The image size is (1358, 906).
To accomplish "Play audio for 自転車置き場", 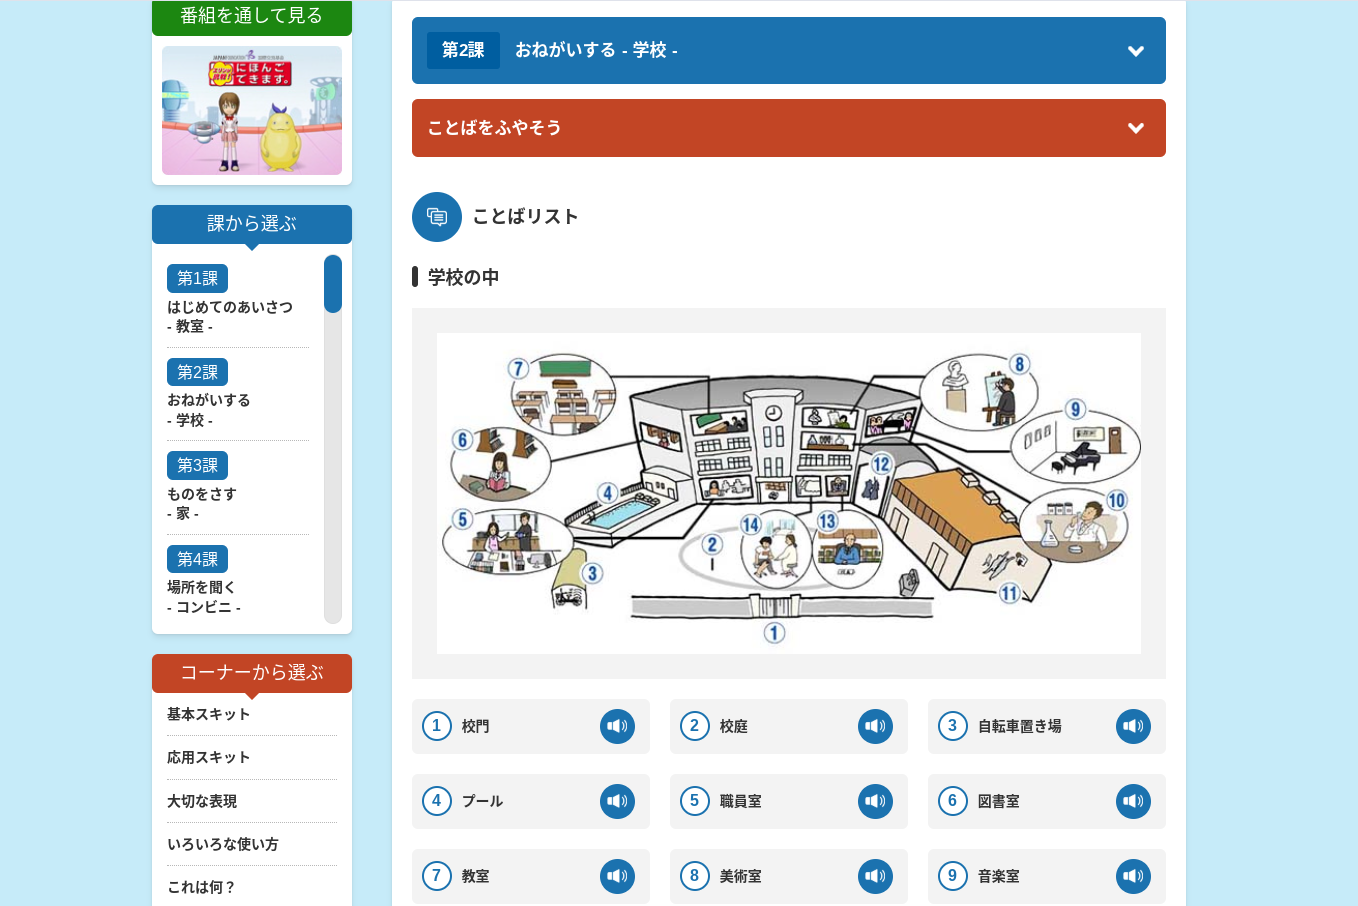I will coord(1133,726).
